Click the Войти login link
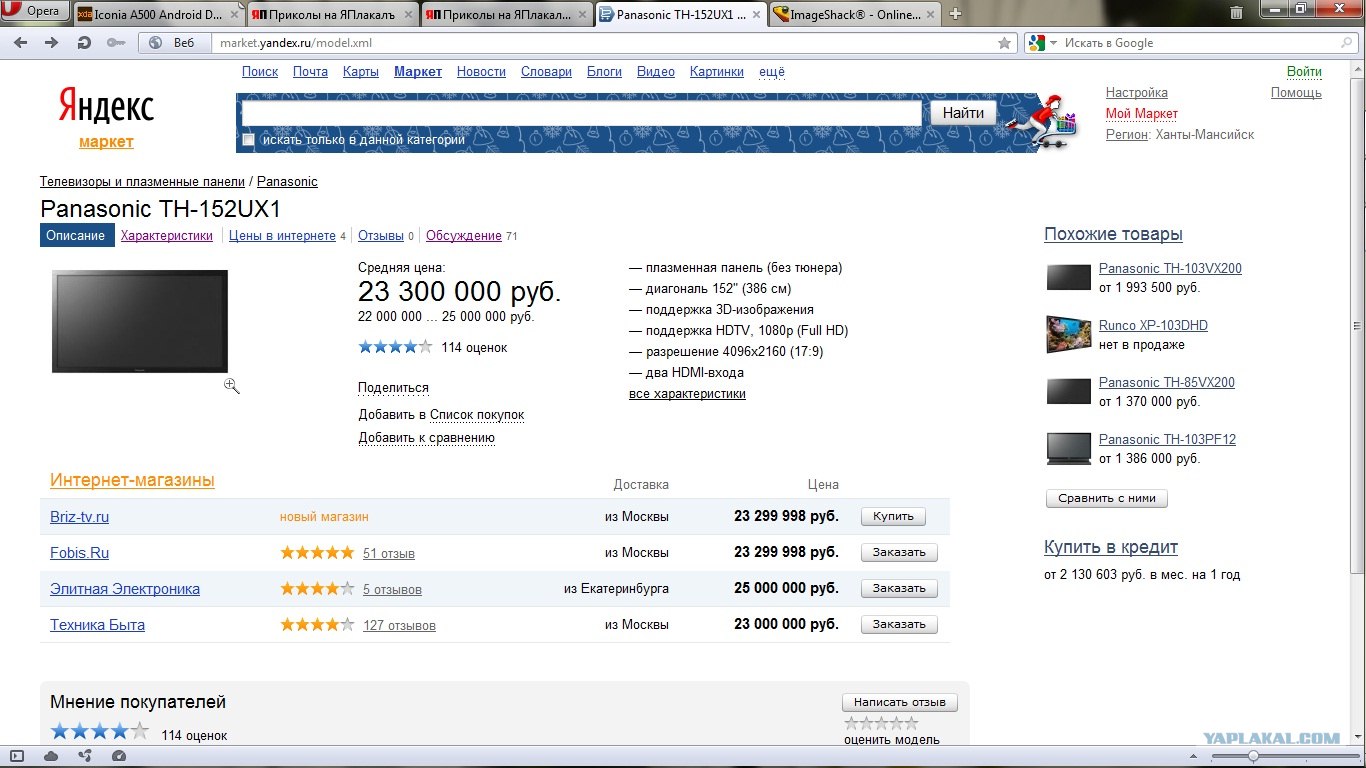 [x=1304, y=72]
